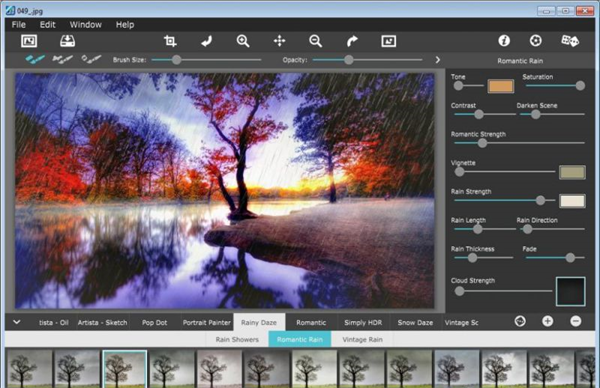Image resolution: width=600 pixels, height=388 pixels.
Task: Select Rain Showers sub-effect
Action: (x=237, y=339)
